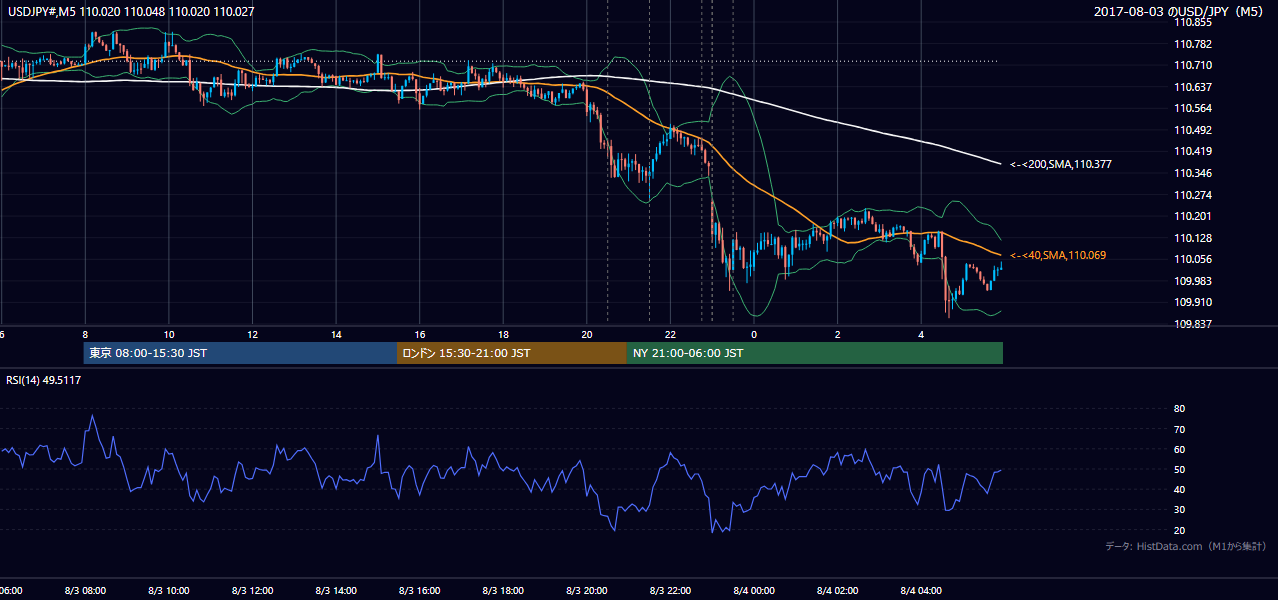
Task: Click price axis value 110.274
Action: click(1194, 195)
